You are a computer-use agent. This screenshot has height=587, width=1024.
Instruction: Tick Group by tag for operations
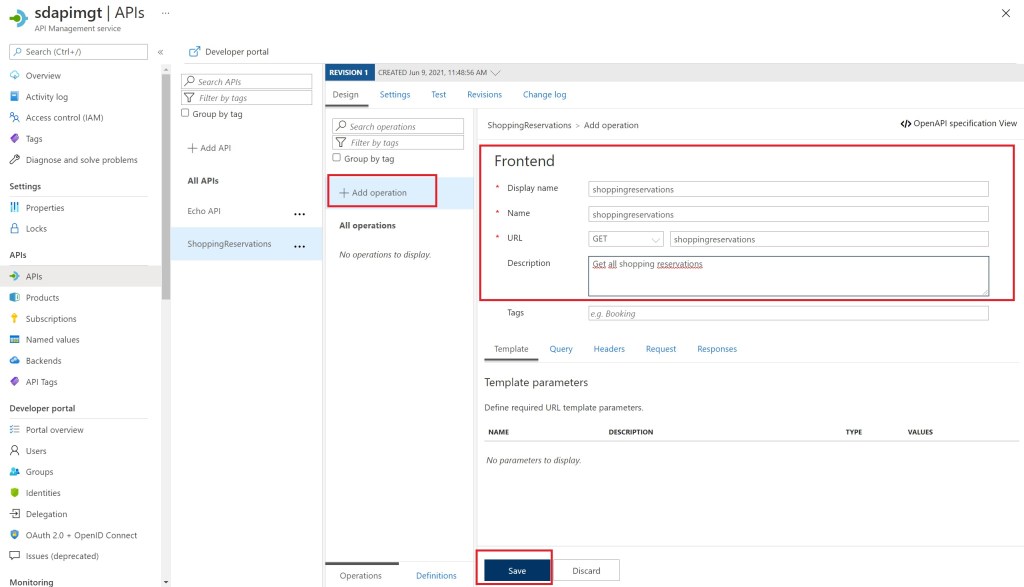coord(337,159)
